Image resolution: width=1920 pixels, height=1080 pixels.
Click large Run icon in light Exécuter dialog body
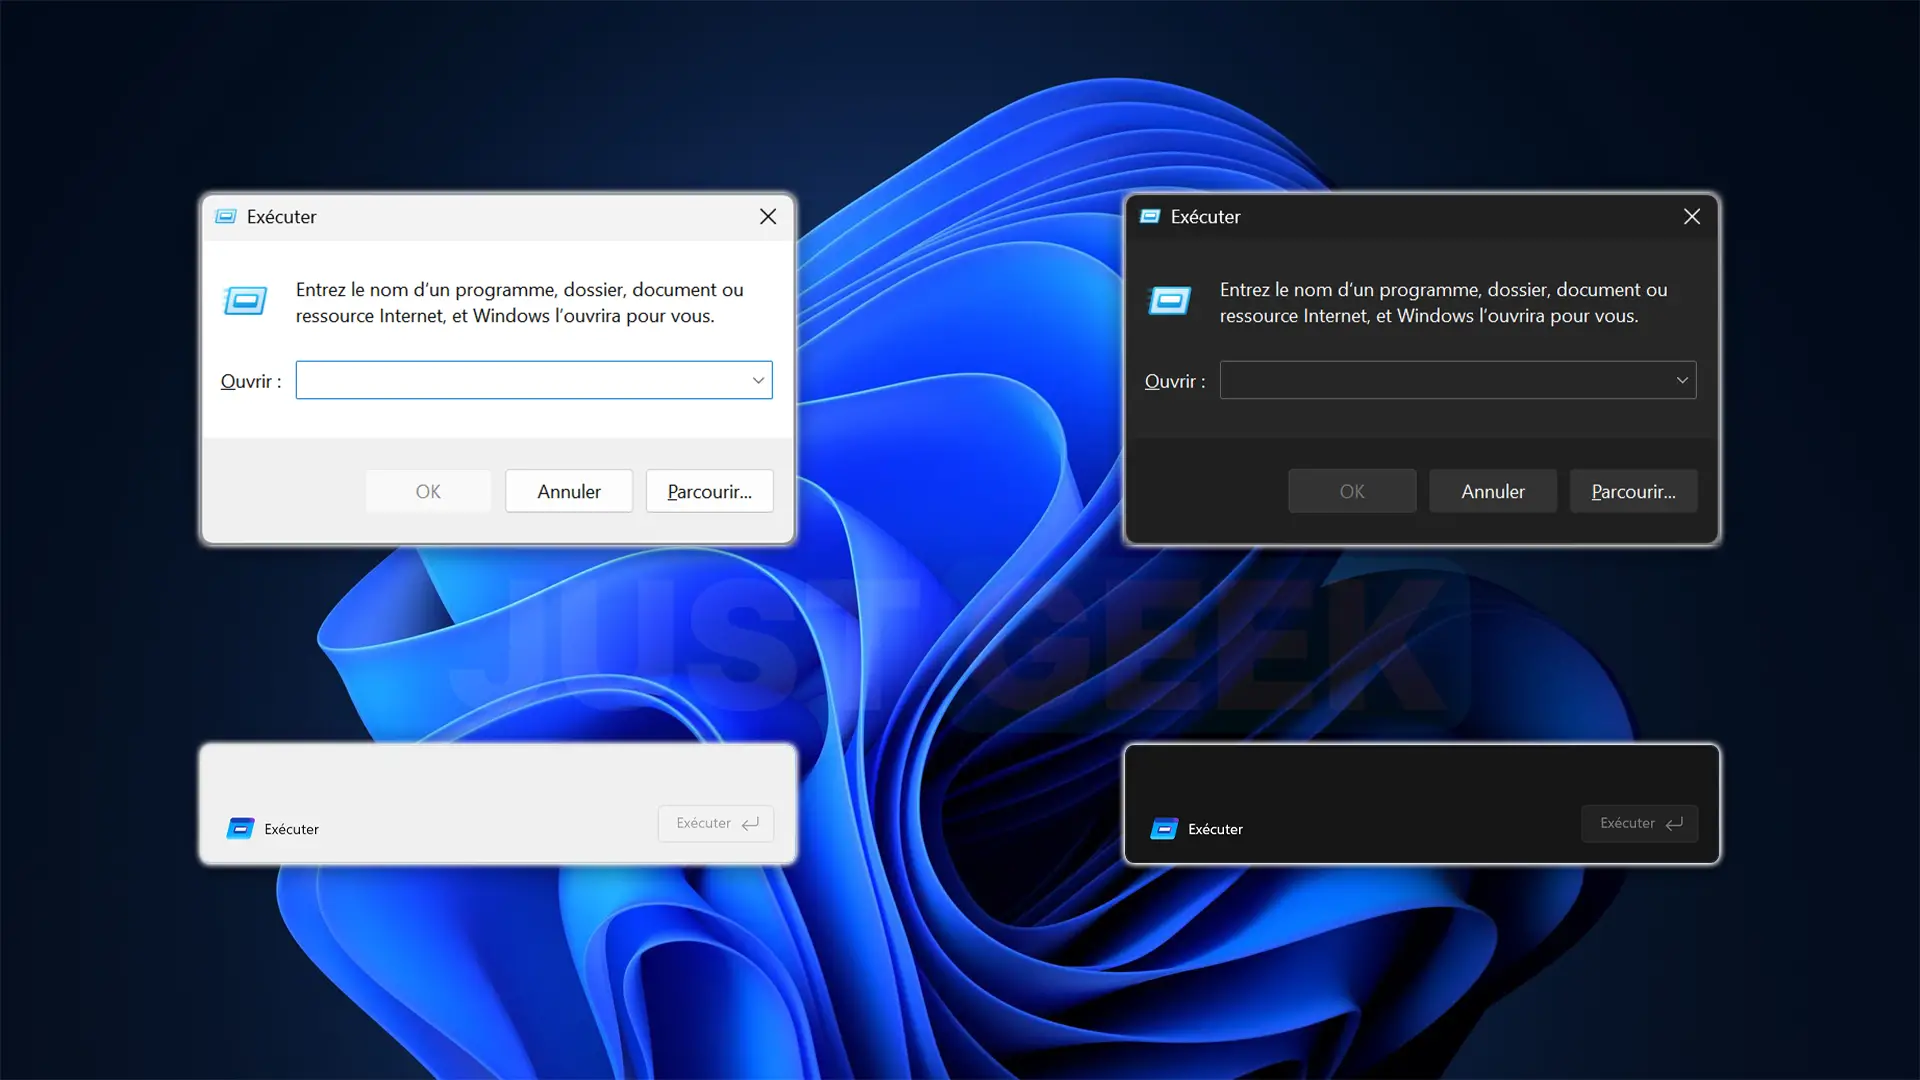click(x=245, y=301)
